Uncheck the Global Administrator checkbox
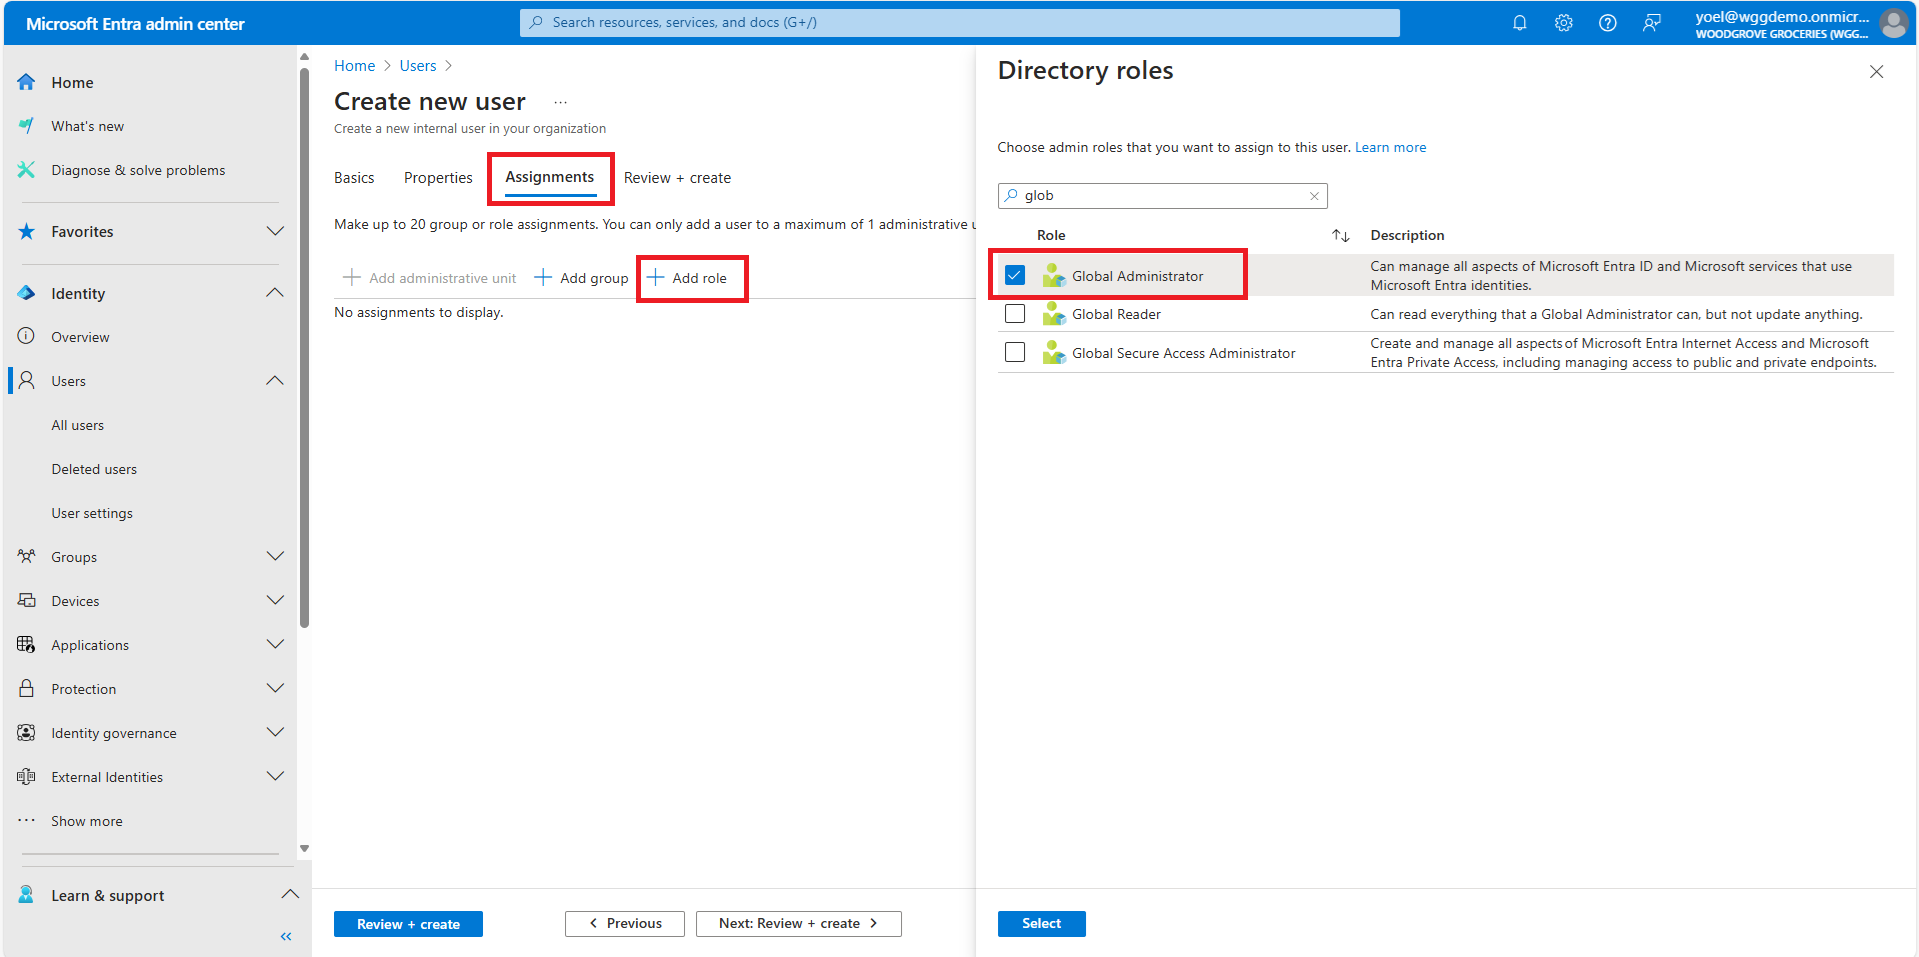 coord(1015,275)
